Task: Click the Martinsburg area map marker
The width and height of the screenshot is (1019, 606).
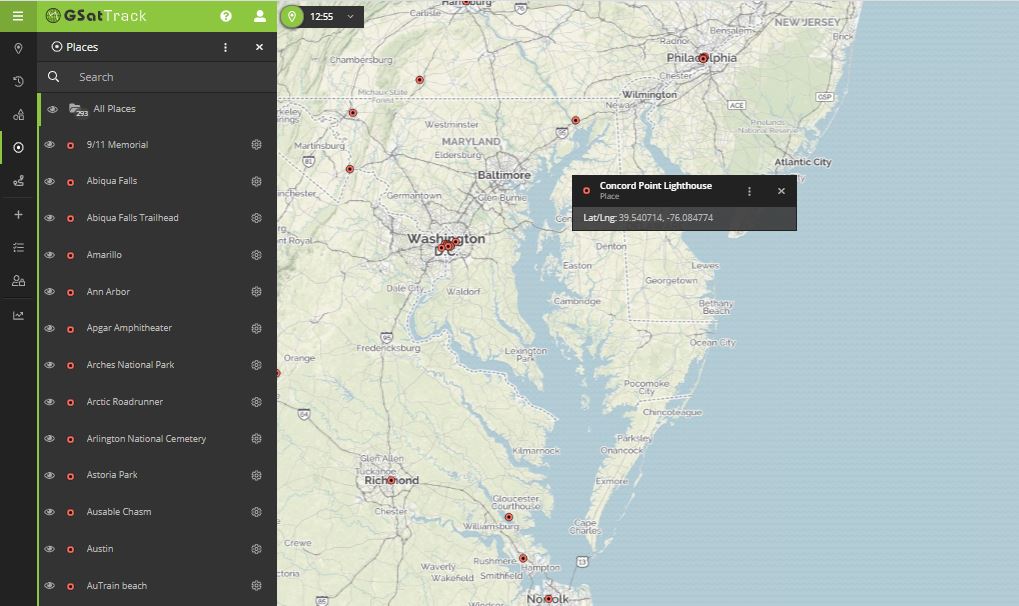Action: pyautogui.click(x=350, y=169)
